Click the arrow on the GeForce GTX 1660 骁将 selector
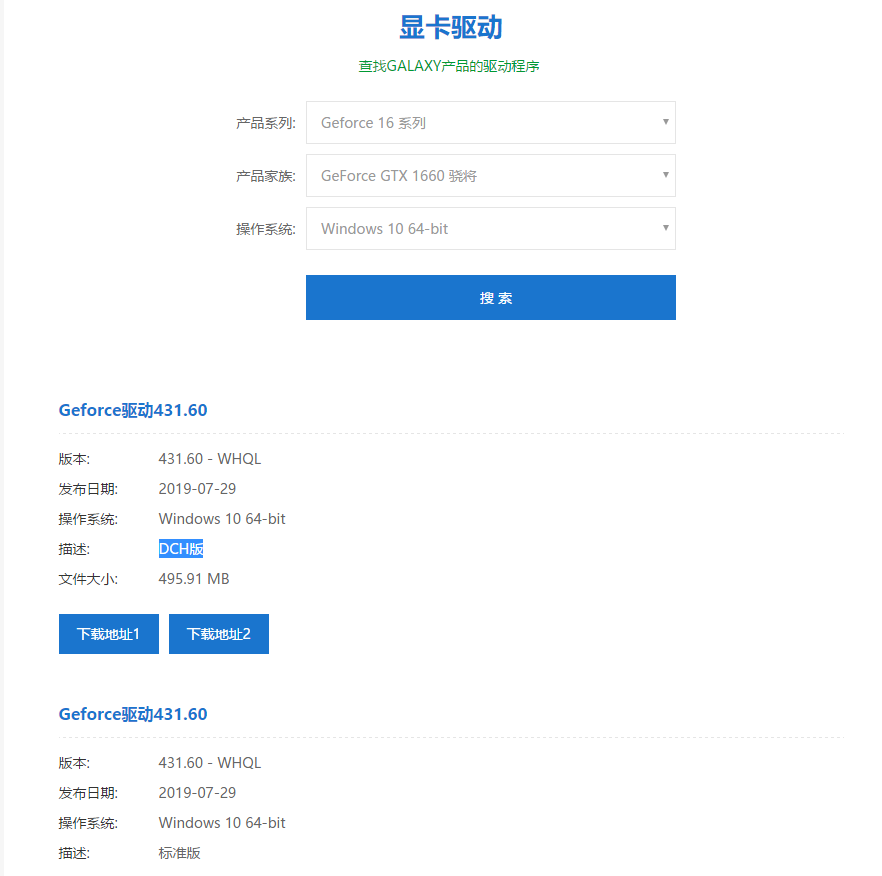 665,175
